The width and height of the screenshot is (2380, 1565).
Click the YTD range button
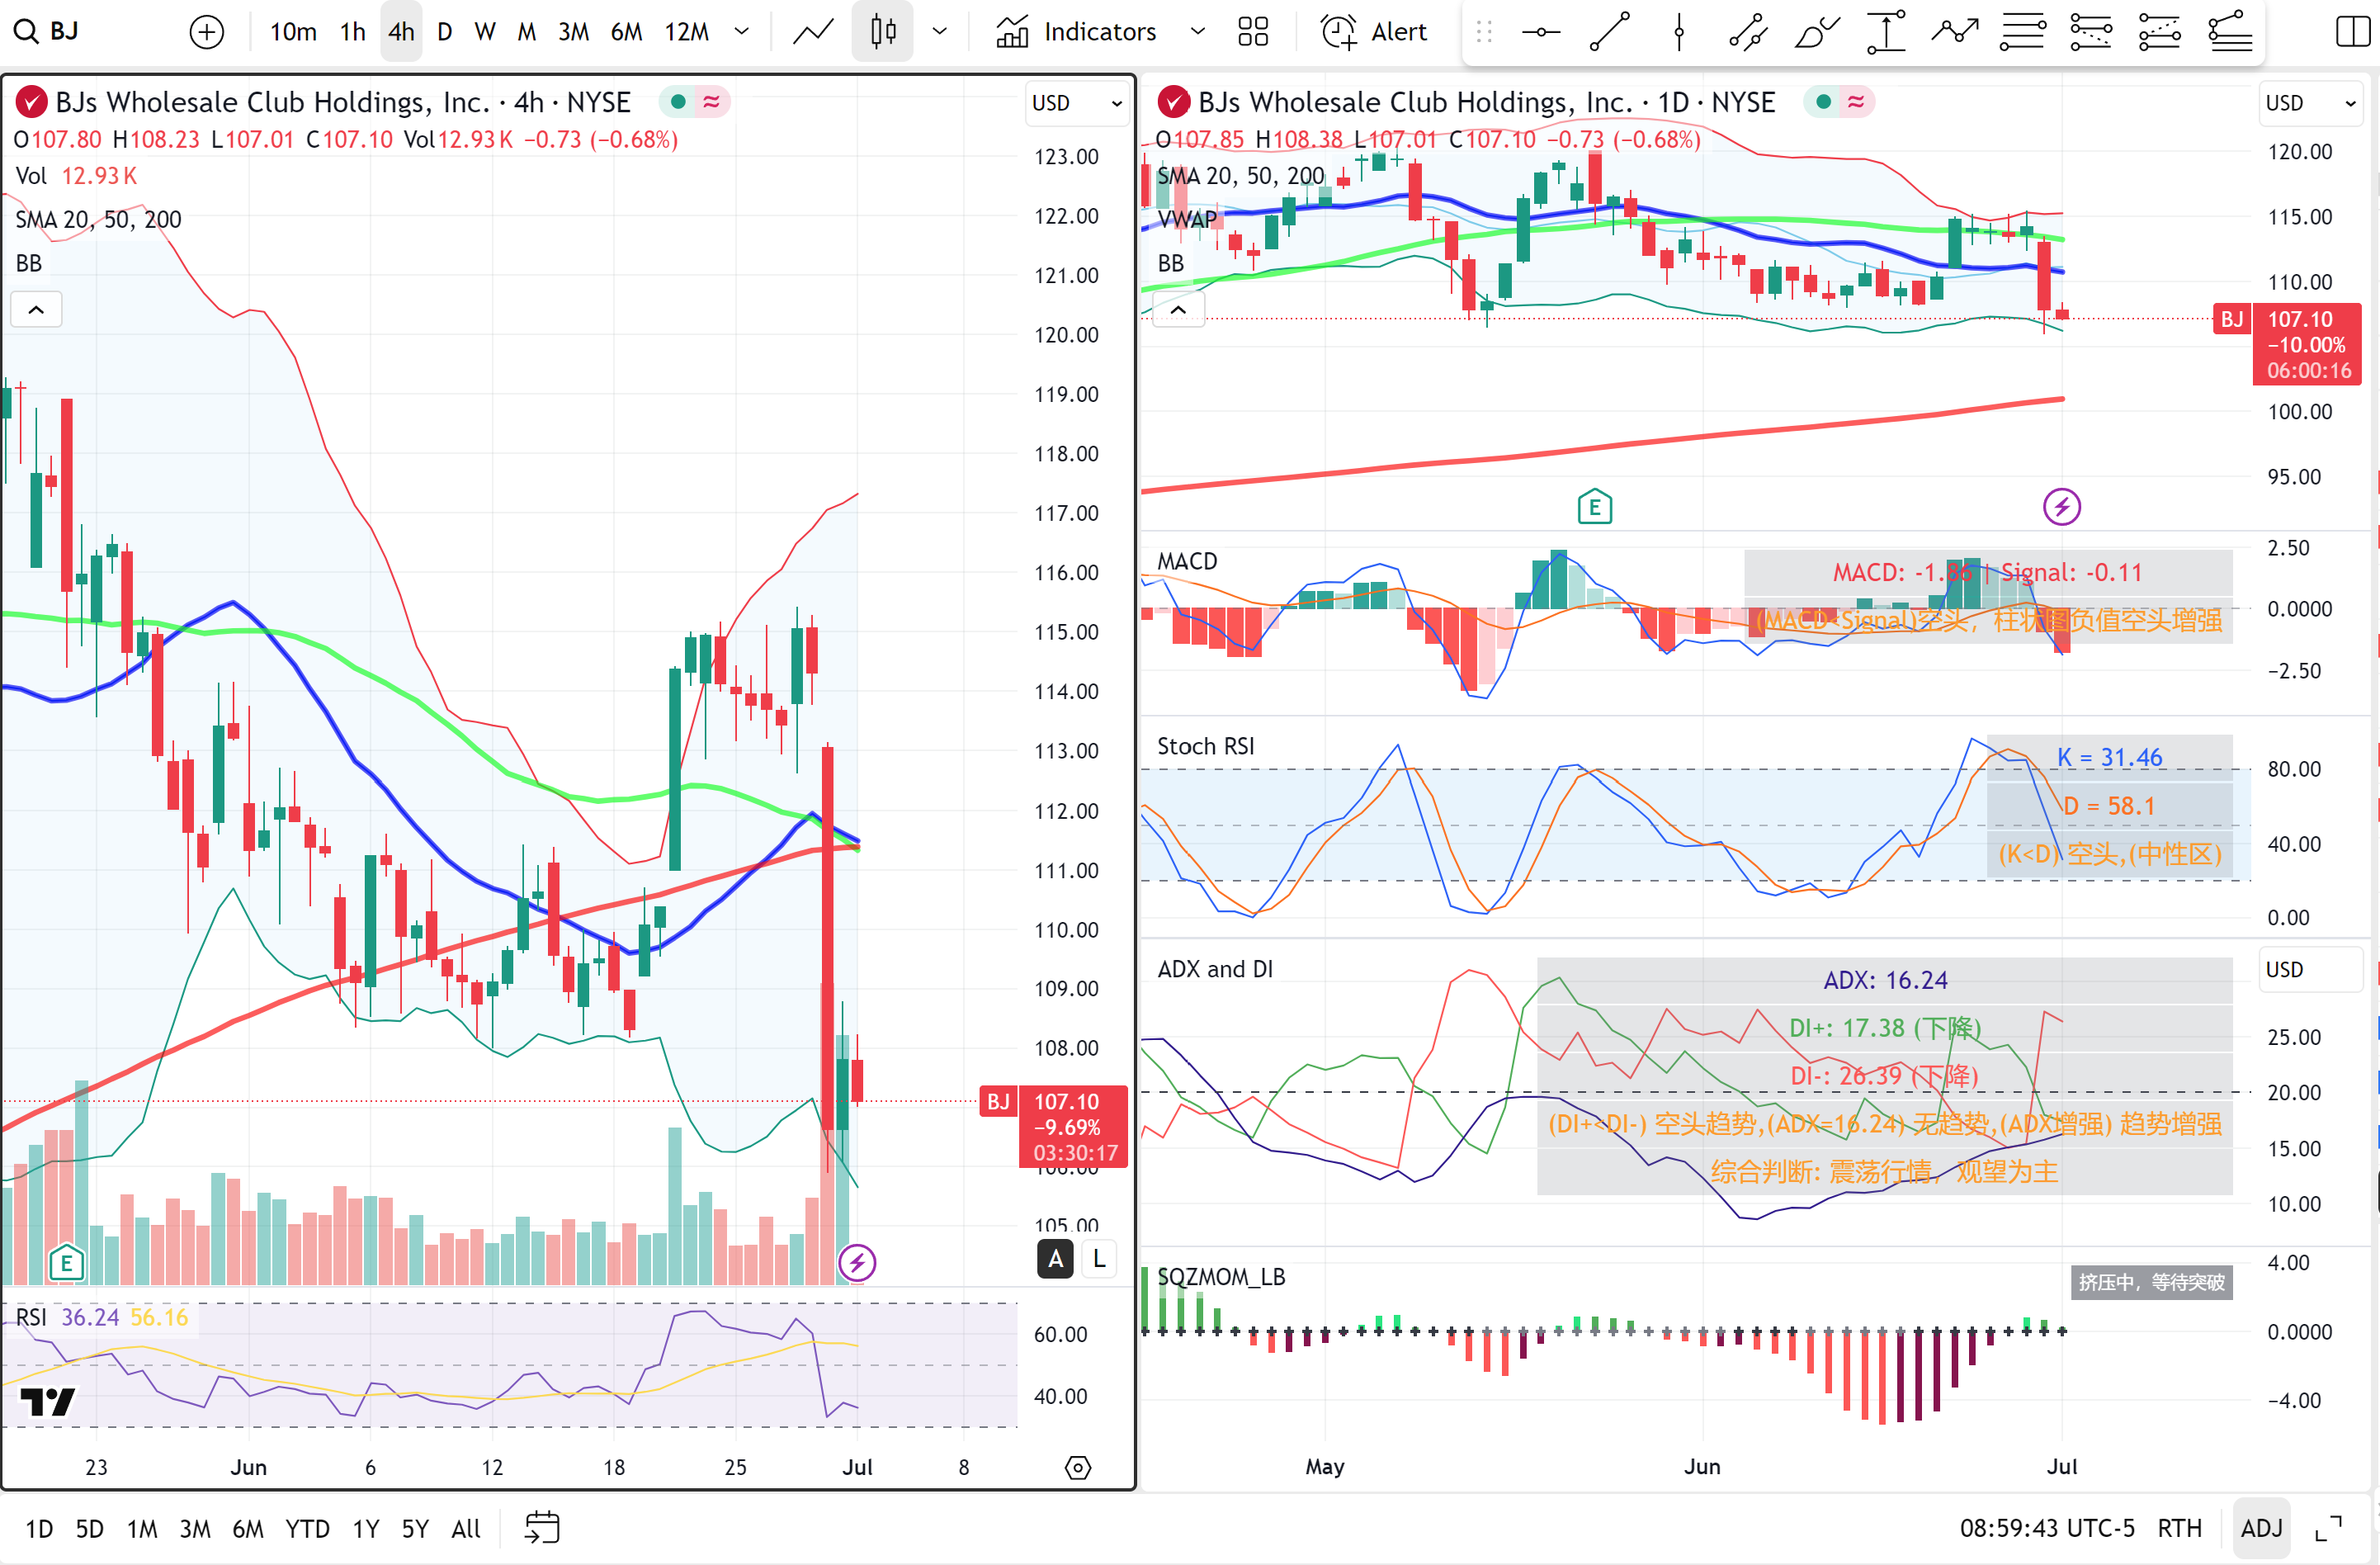[307, 1528]
